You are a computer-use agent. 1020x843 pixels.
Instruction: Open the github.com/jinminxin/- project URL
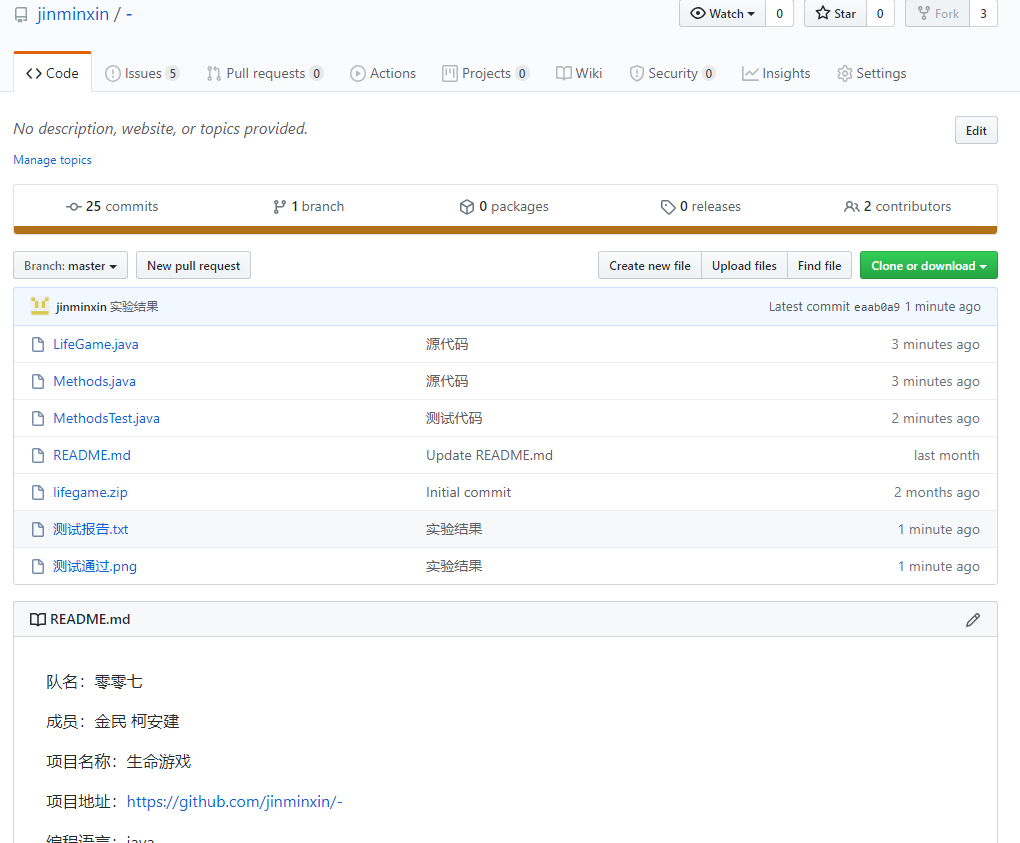coord(234,801)
